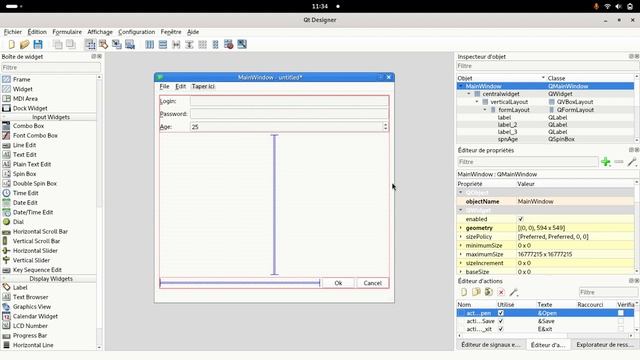Viewport: 640px width, 360px height.
Task: Click the action editor Filtre field
Action: [x=608, y=292]
